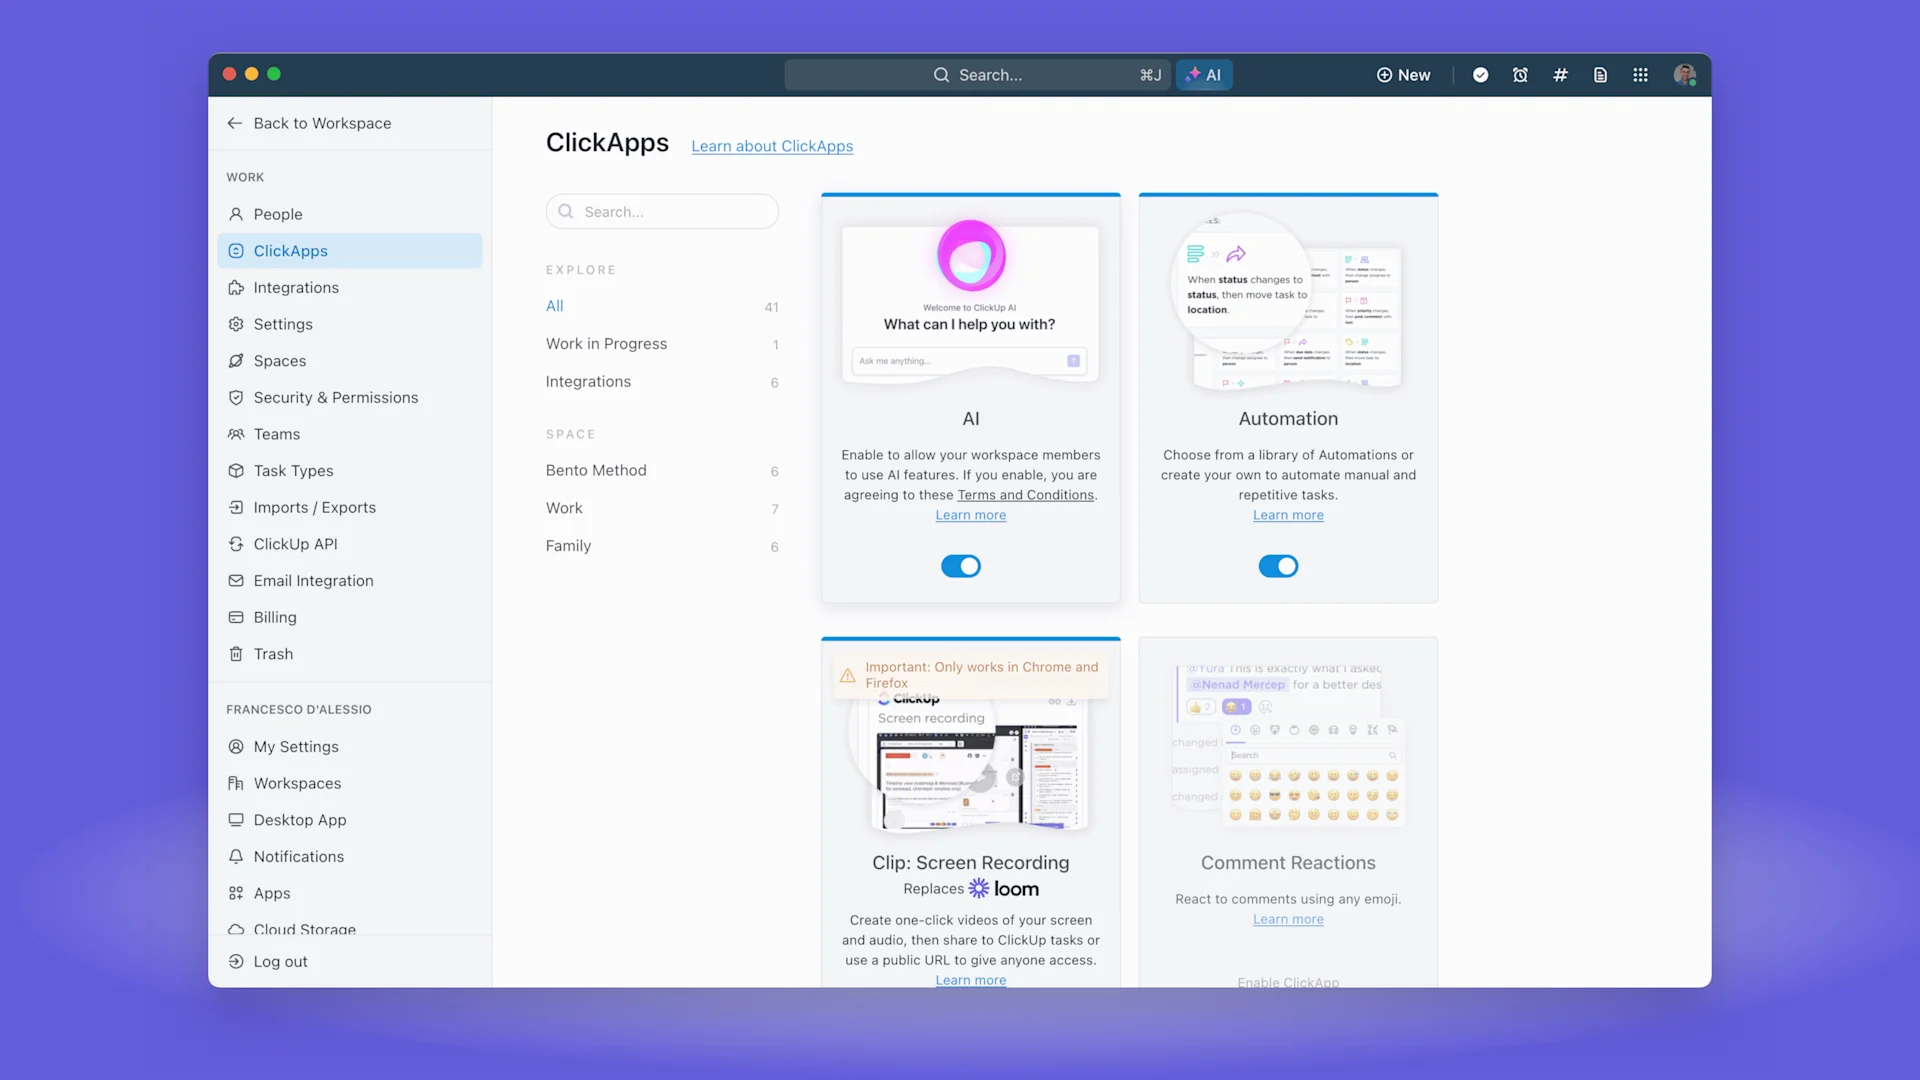Viewport: 1920px width, 1080px height.
Task: Open the user profile avatar menu
Action: 1685,74
